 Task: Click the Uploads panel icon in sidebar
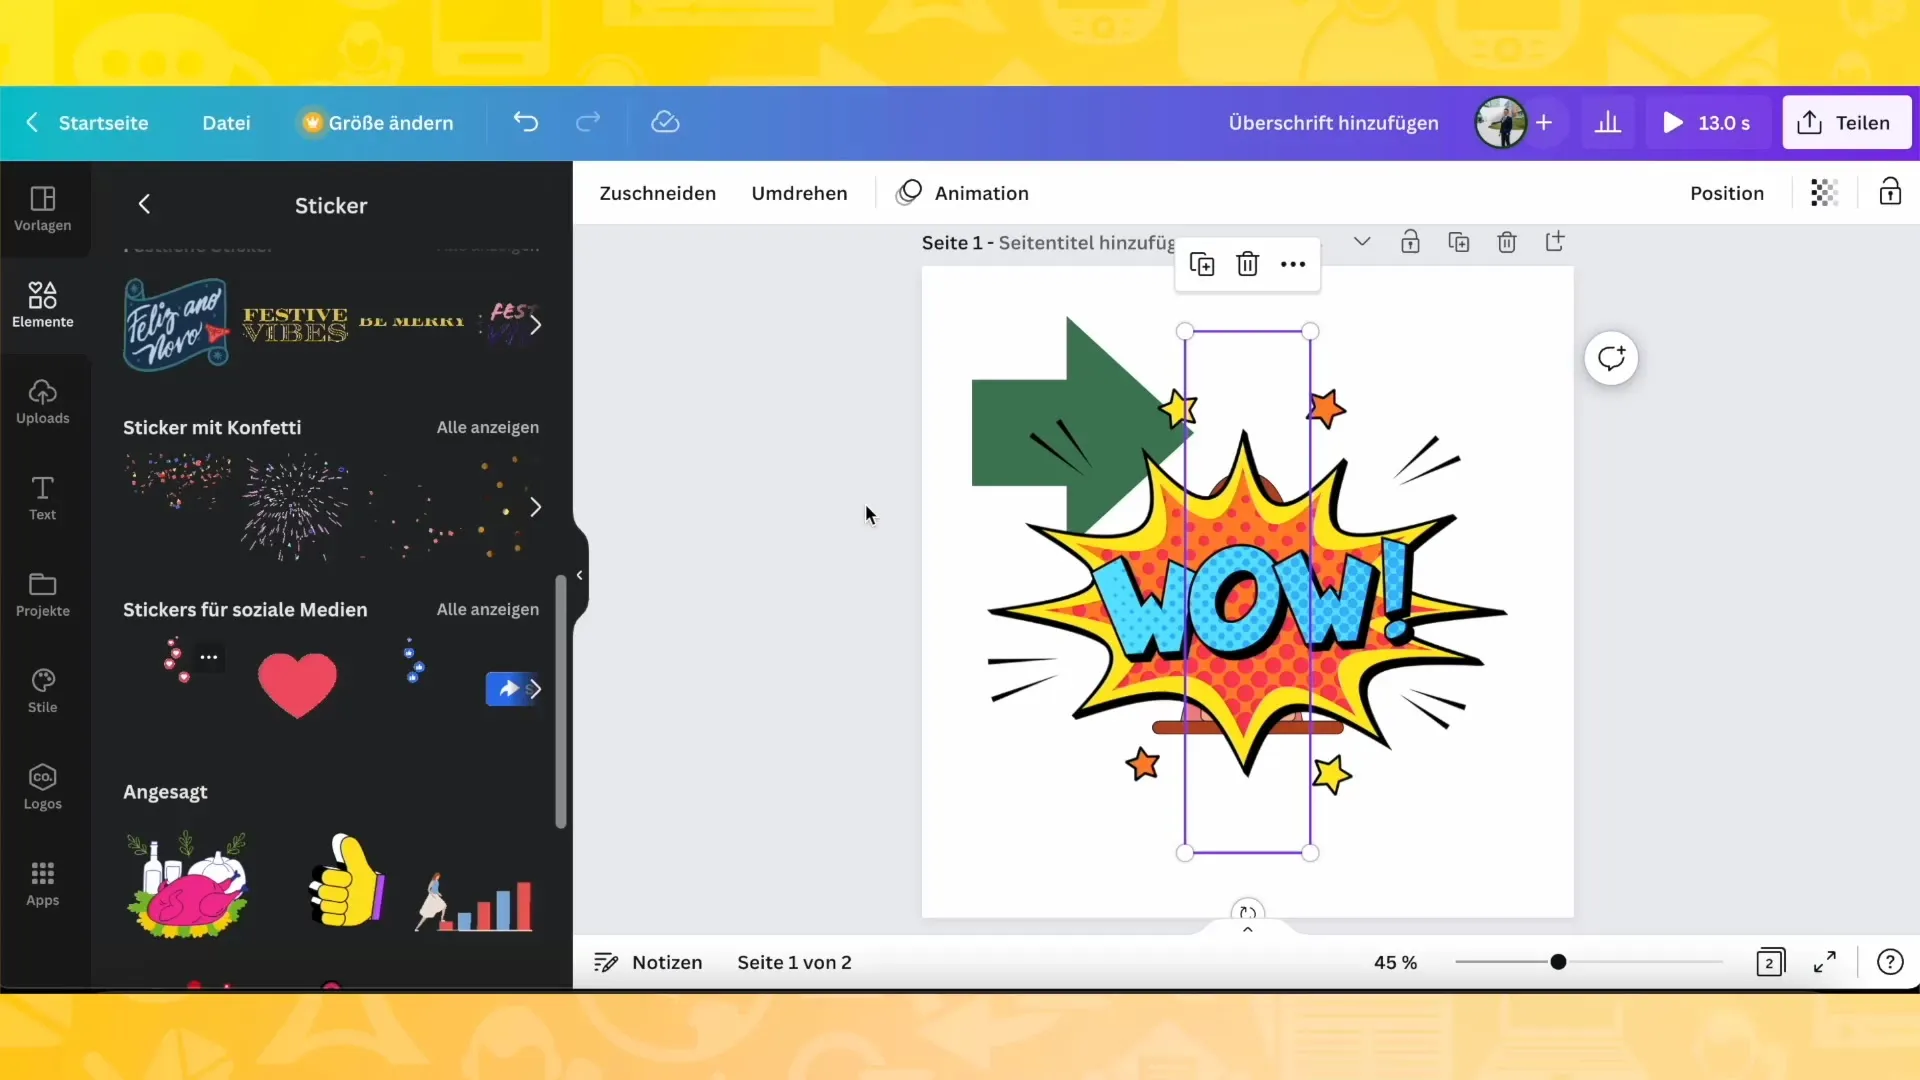pos(42,402)
